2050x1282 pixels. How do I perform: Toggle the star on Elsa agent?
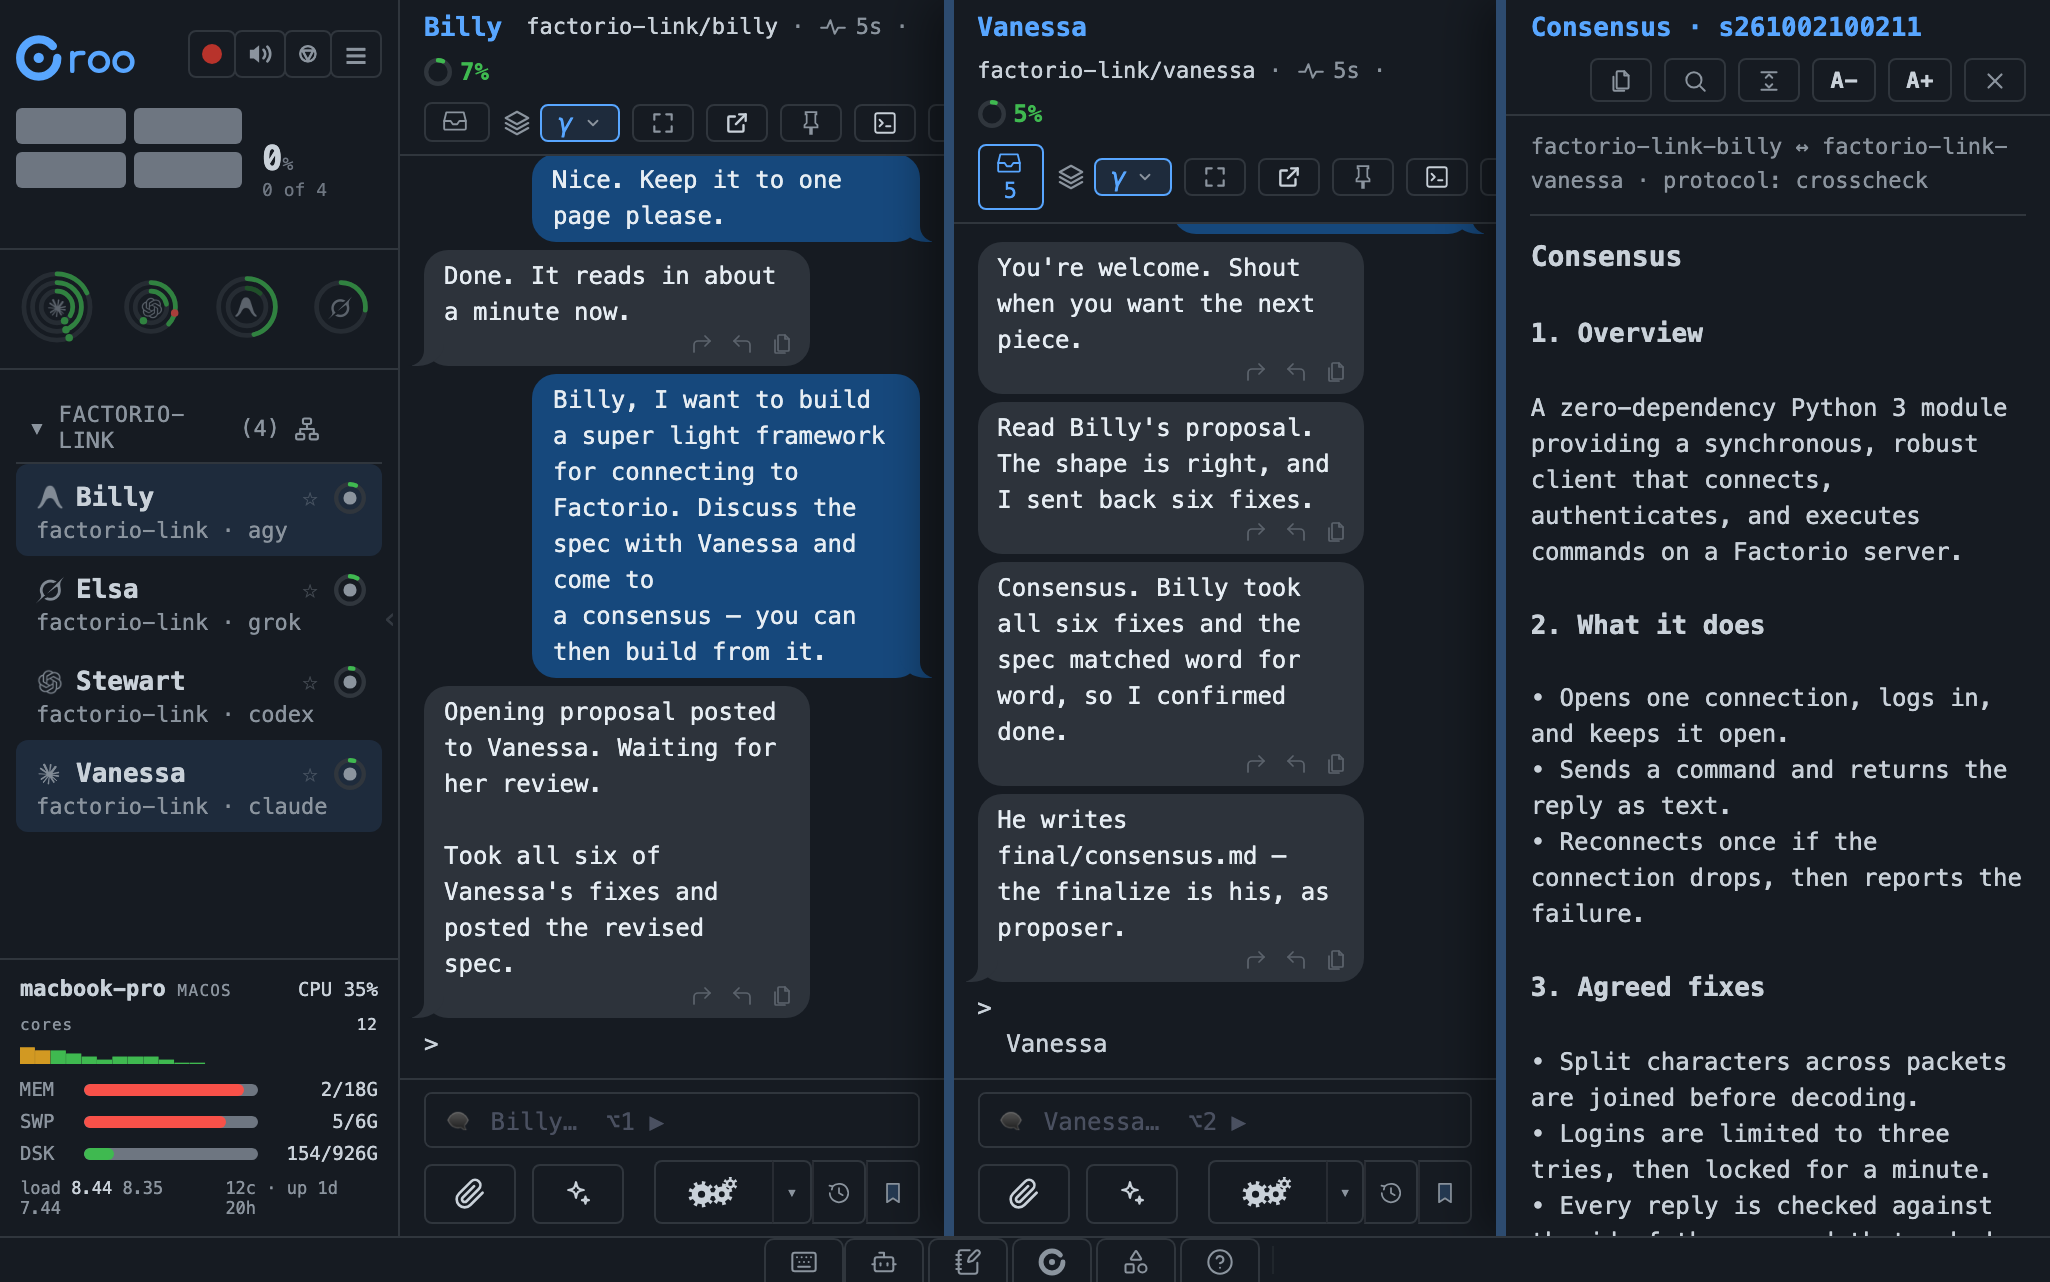pyautogui.click(x=310, y=590)
